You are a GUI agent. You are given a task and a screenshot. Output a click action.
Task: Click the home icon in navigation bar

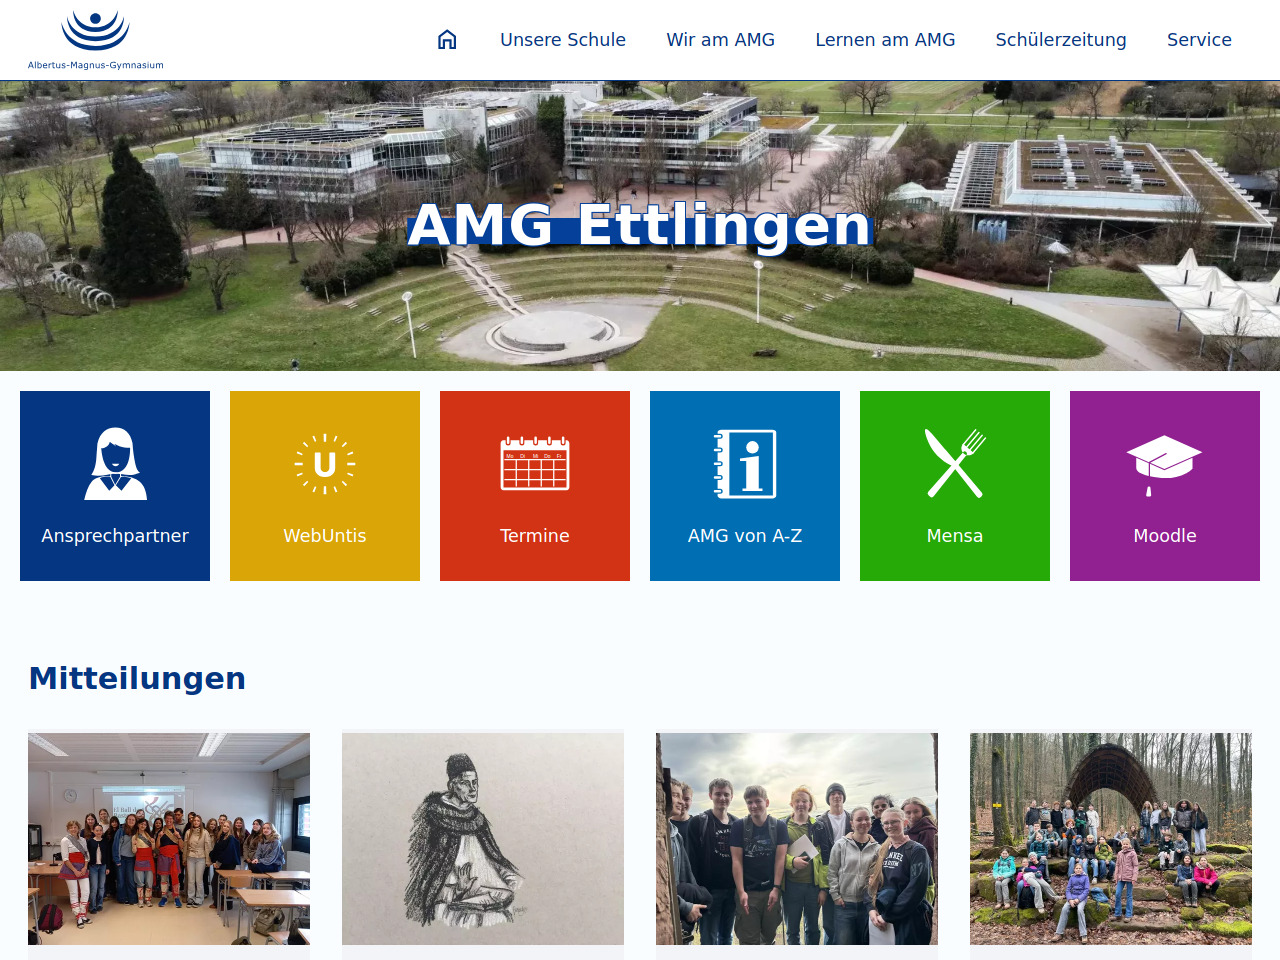pos(447,40)
